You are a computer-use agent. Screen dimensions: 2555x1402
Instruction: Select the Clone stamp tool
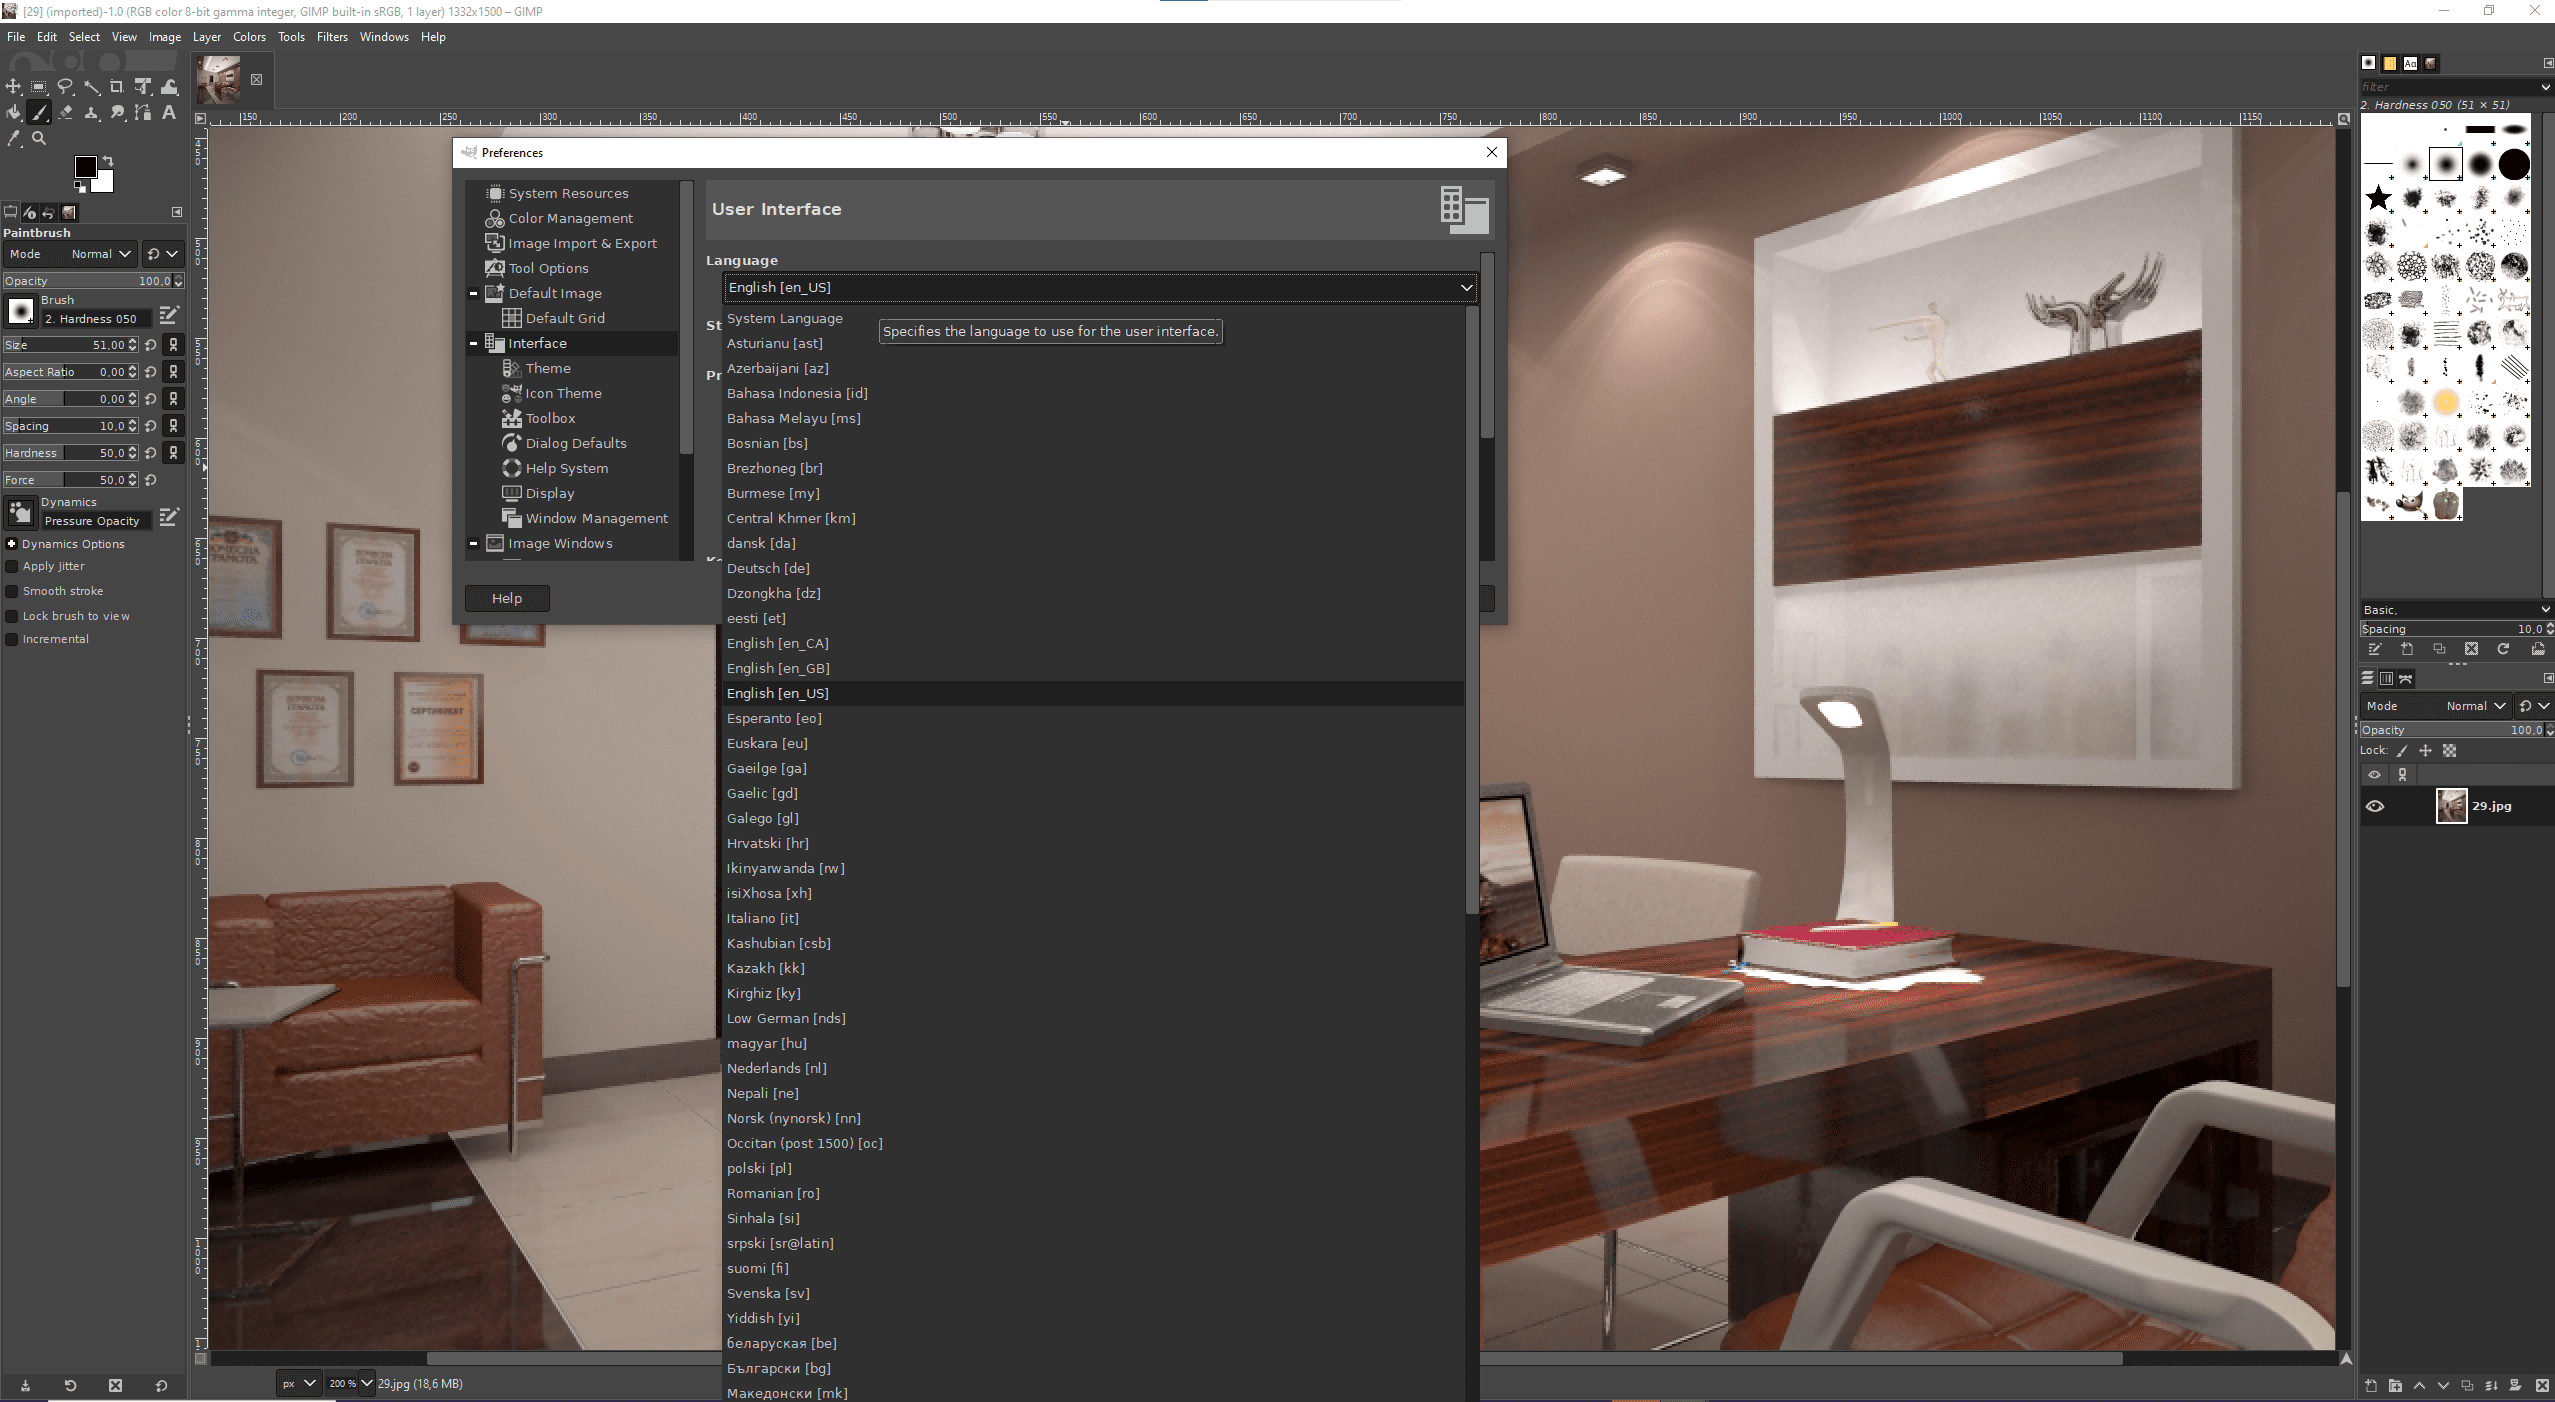point(91,113)
